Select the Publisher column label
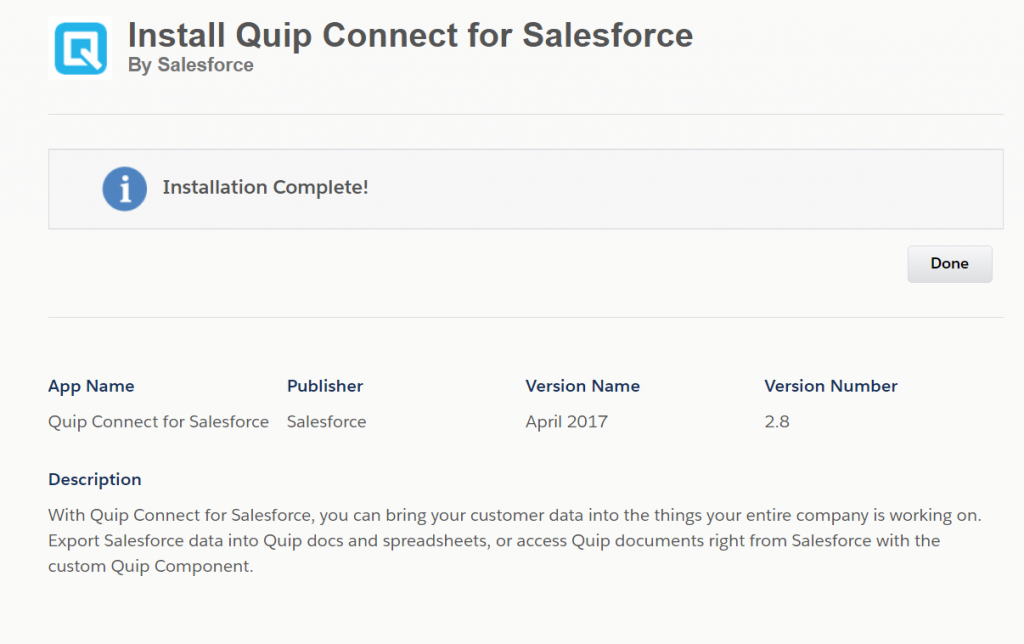Image resolution: width=1024 pixels, height=644 pixels. point(325,386)
